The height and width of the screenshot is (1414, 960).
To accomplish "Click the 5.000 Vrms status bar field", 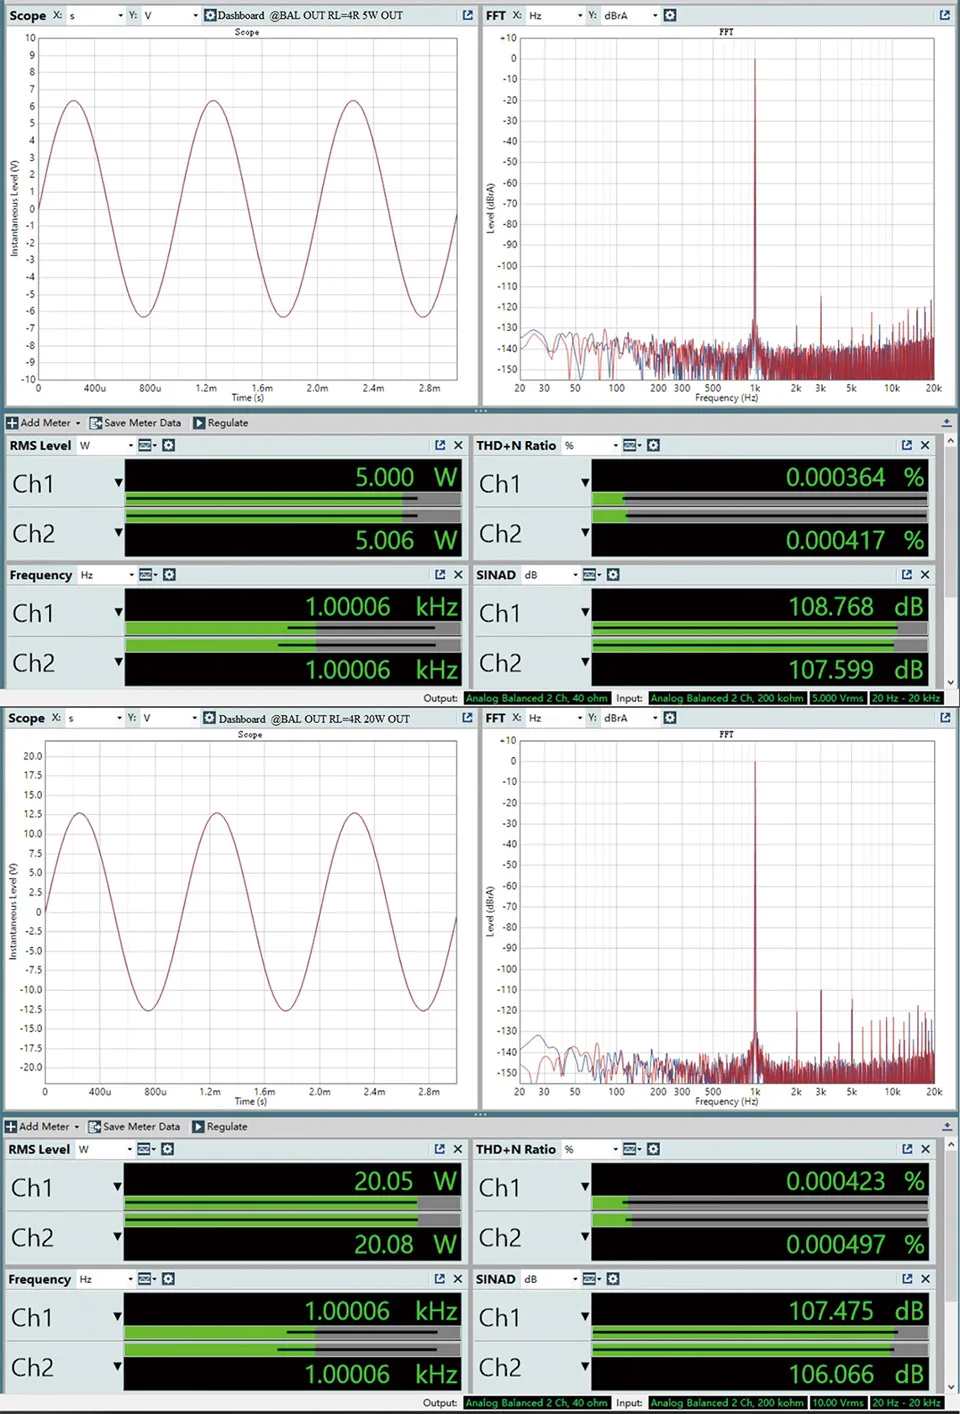I will click(x=838, y=698).
